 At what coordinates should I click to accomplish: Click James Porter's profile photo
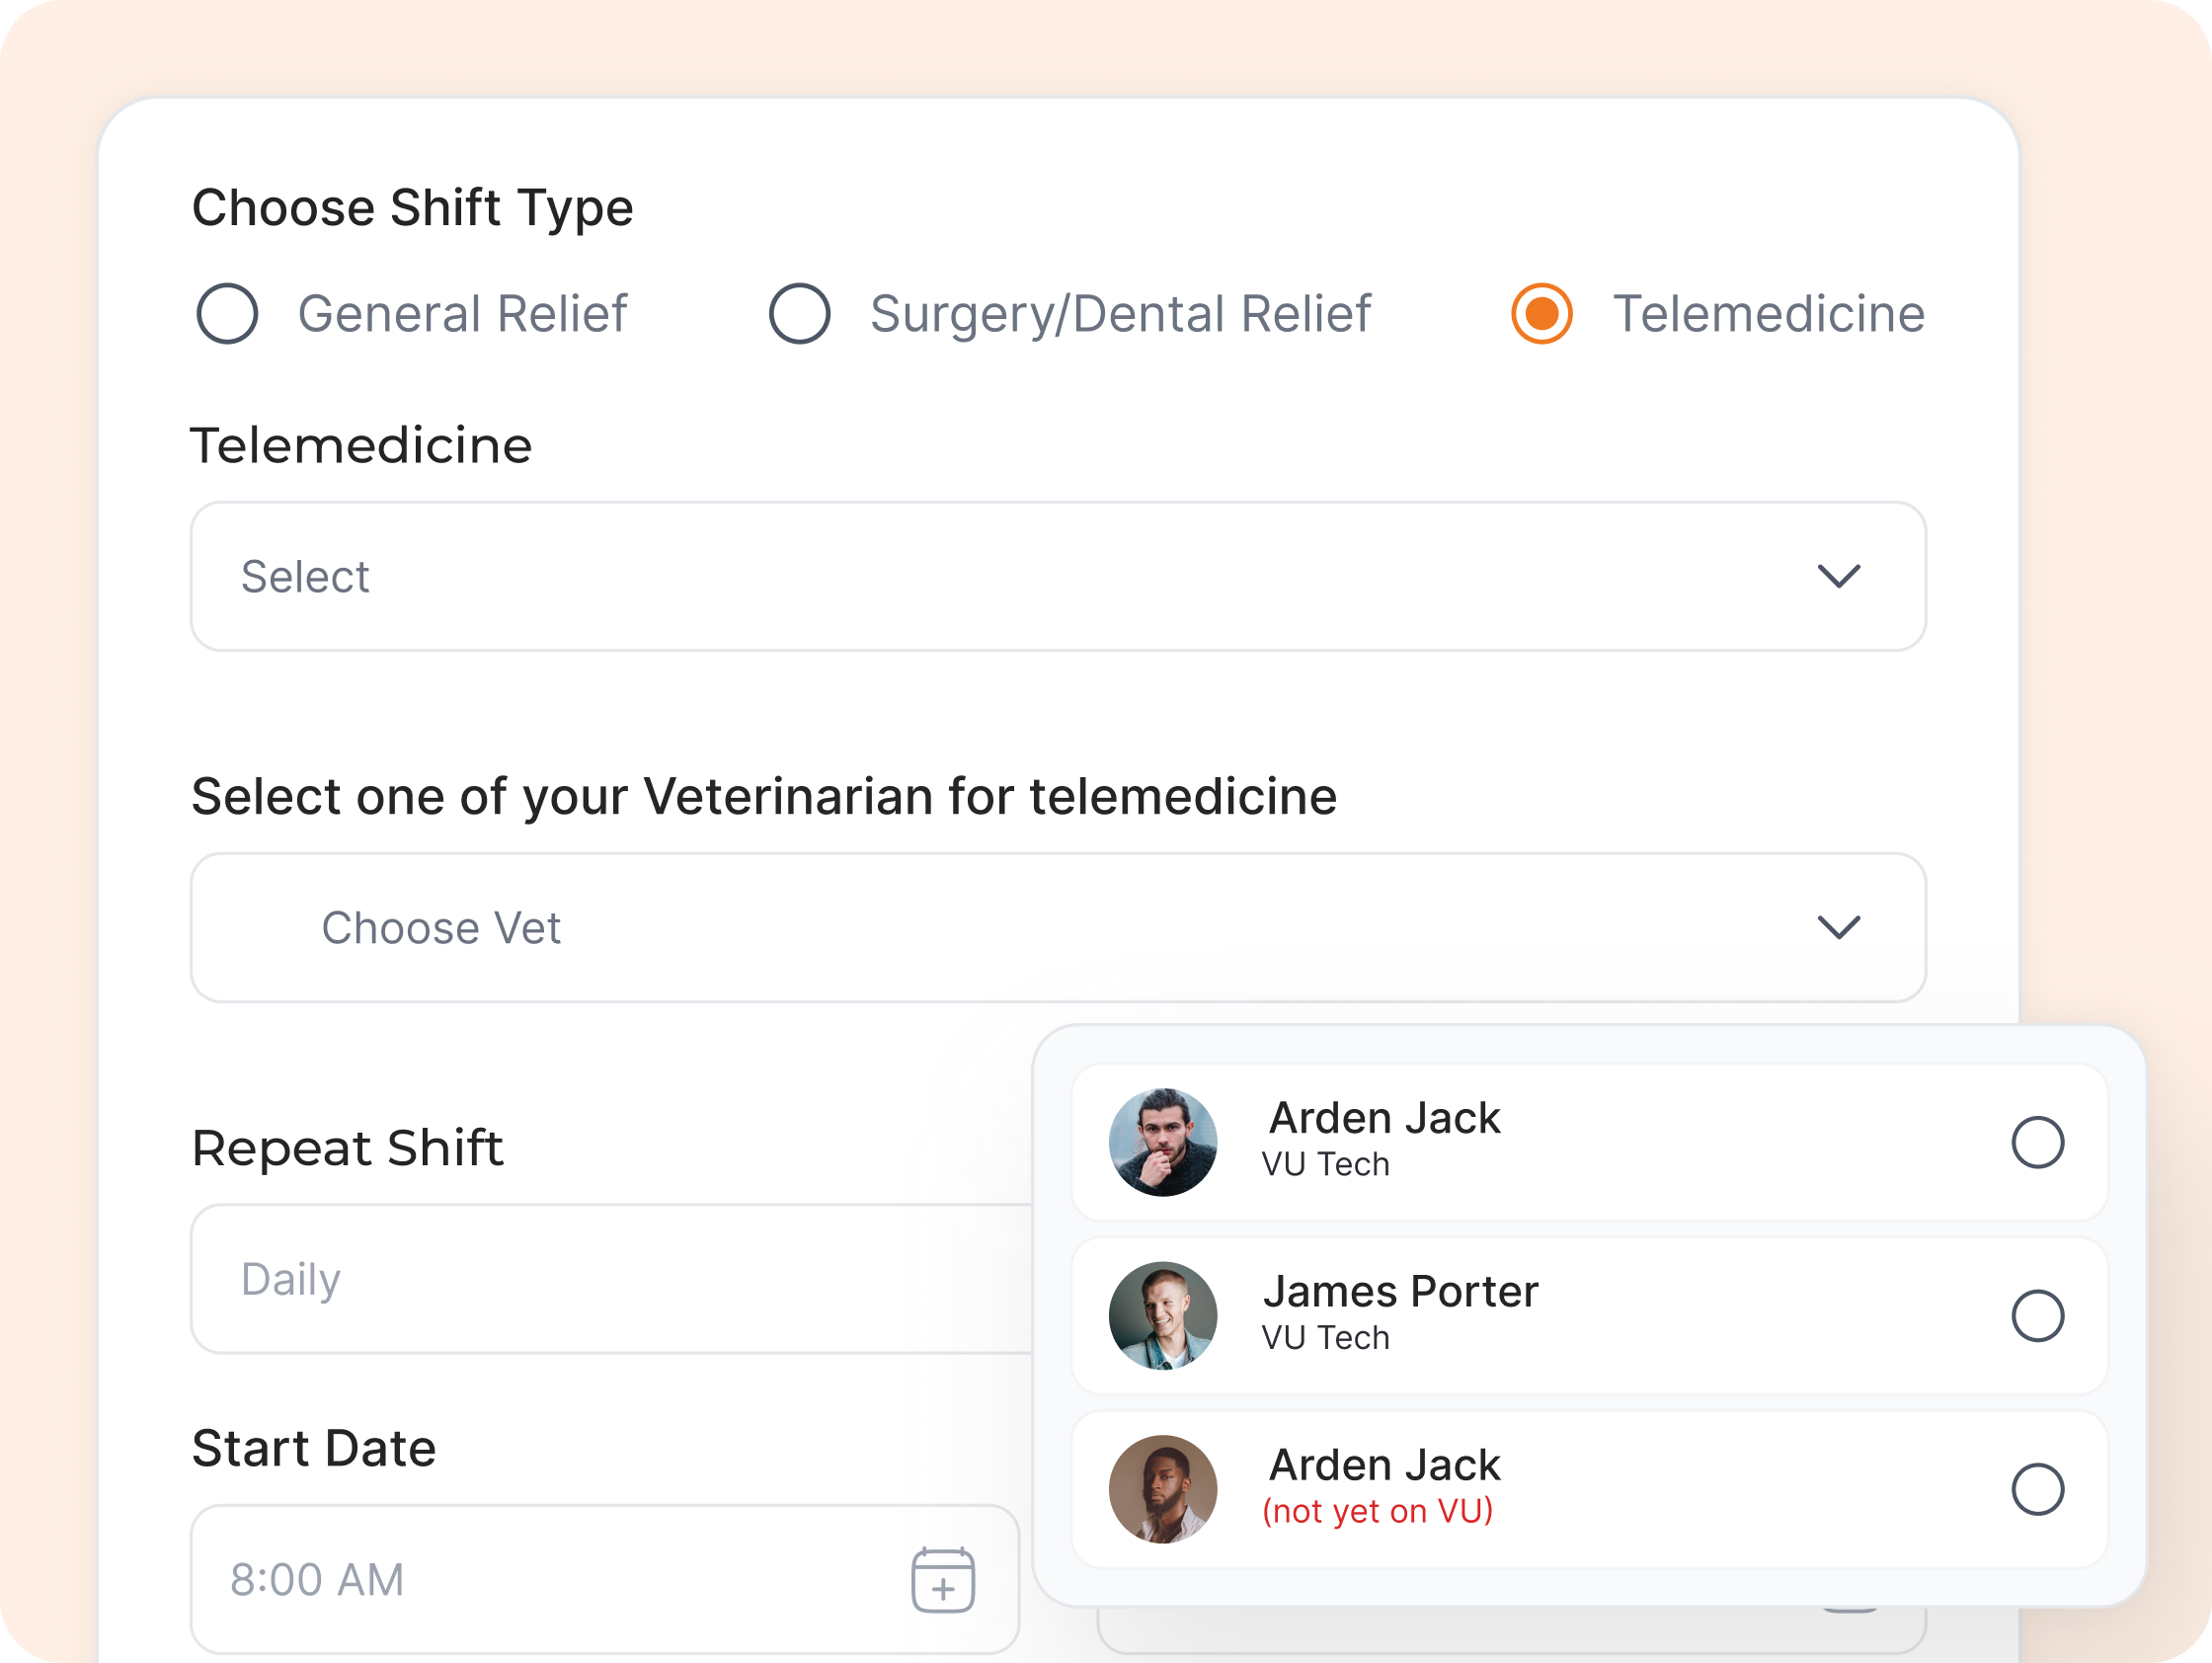1163,1315
